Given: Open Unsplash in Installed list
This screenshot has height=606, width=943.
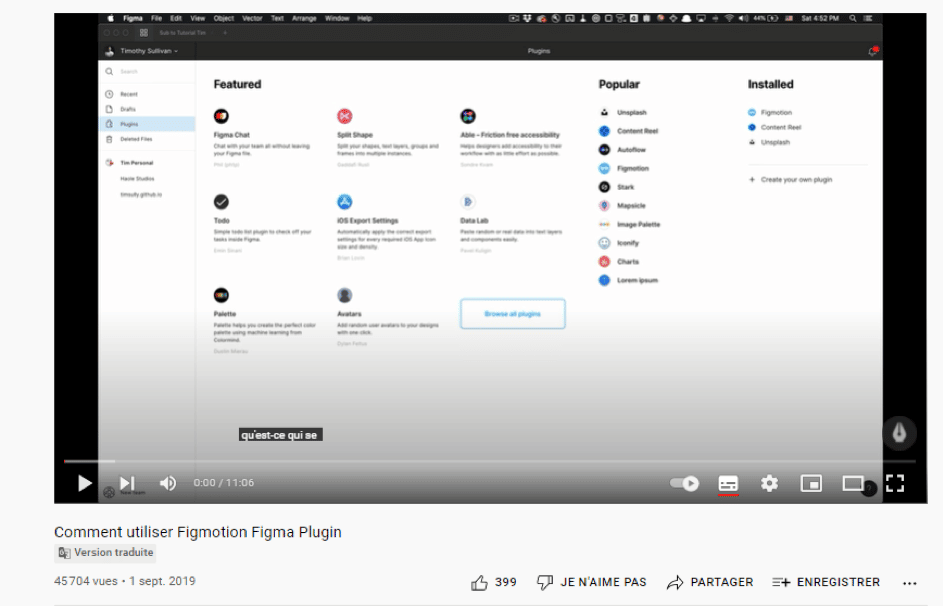Looking at the screenshot, I should click(769, 142).
